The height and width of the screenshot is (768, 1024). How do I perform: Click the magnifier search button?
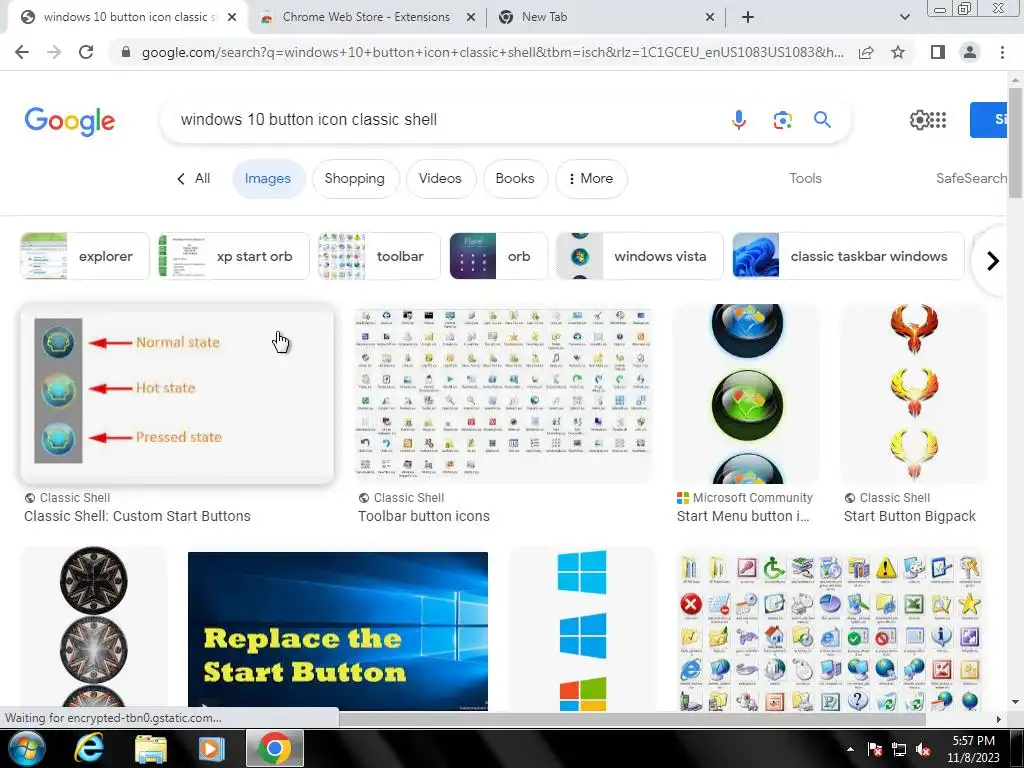point(822,120)
